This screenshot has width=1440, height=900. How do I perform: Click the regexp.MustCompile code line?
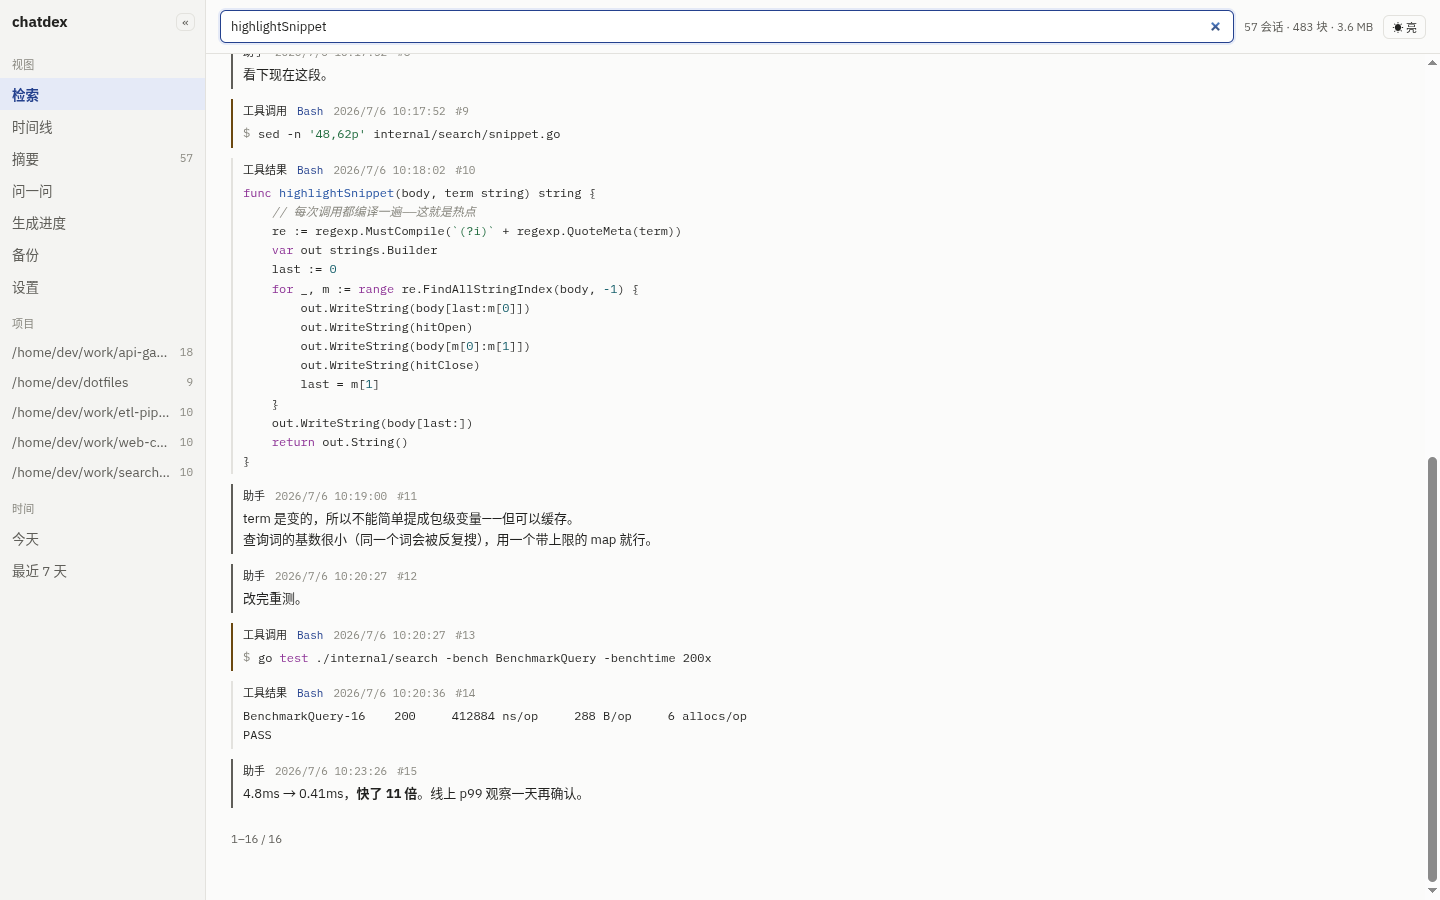(x=476, y=231)
